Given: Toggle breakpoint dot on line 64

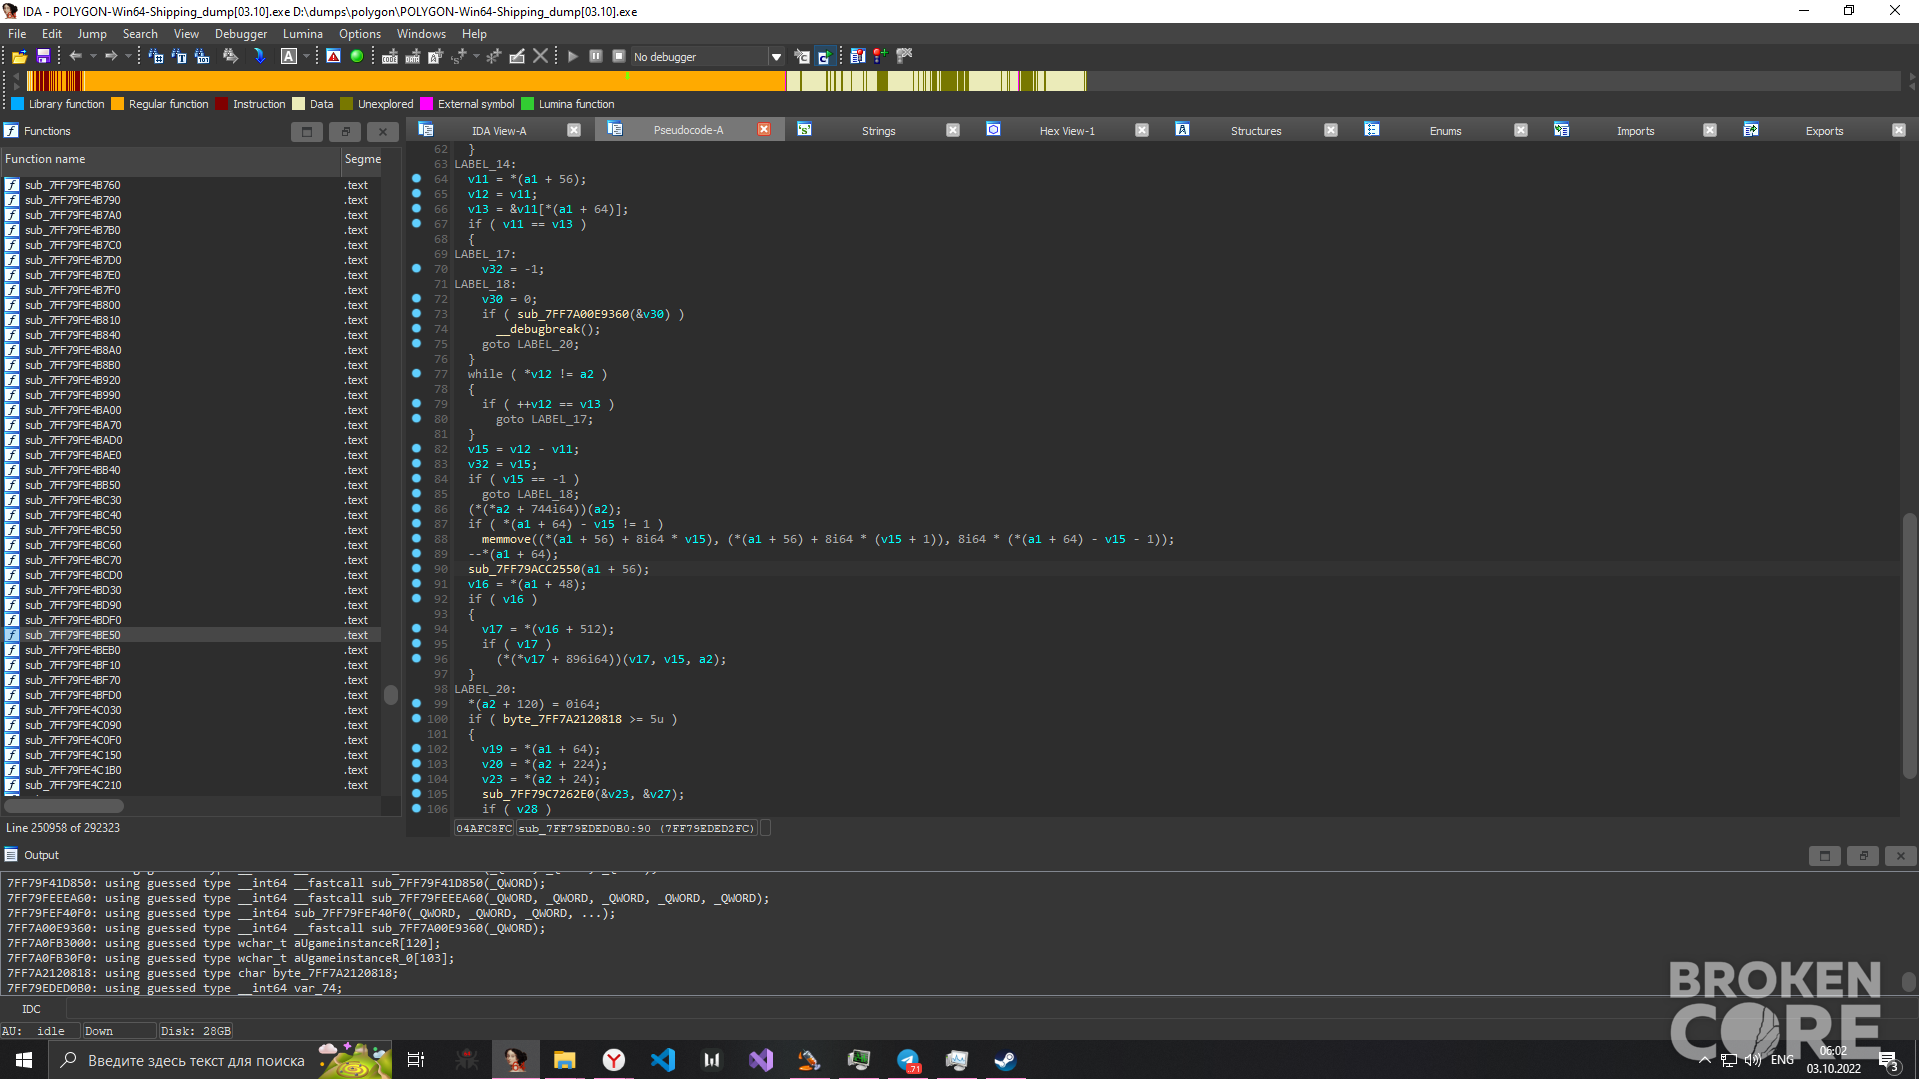Looking at the screenshot, I should point(416,179).
